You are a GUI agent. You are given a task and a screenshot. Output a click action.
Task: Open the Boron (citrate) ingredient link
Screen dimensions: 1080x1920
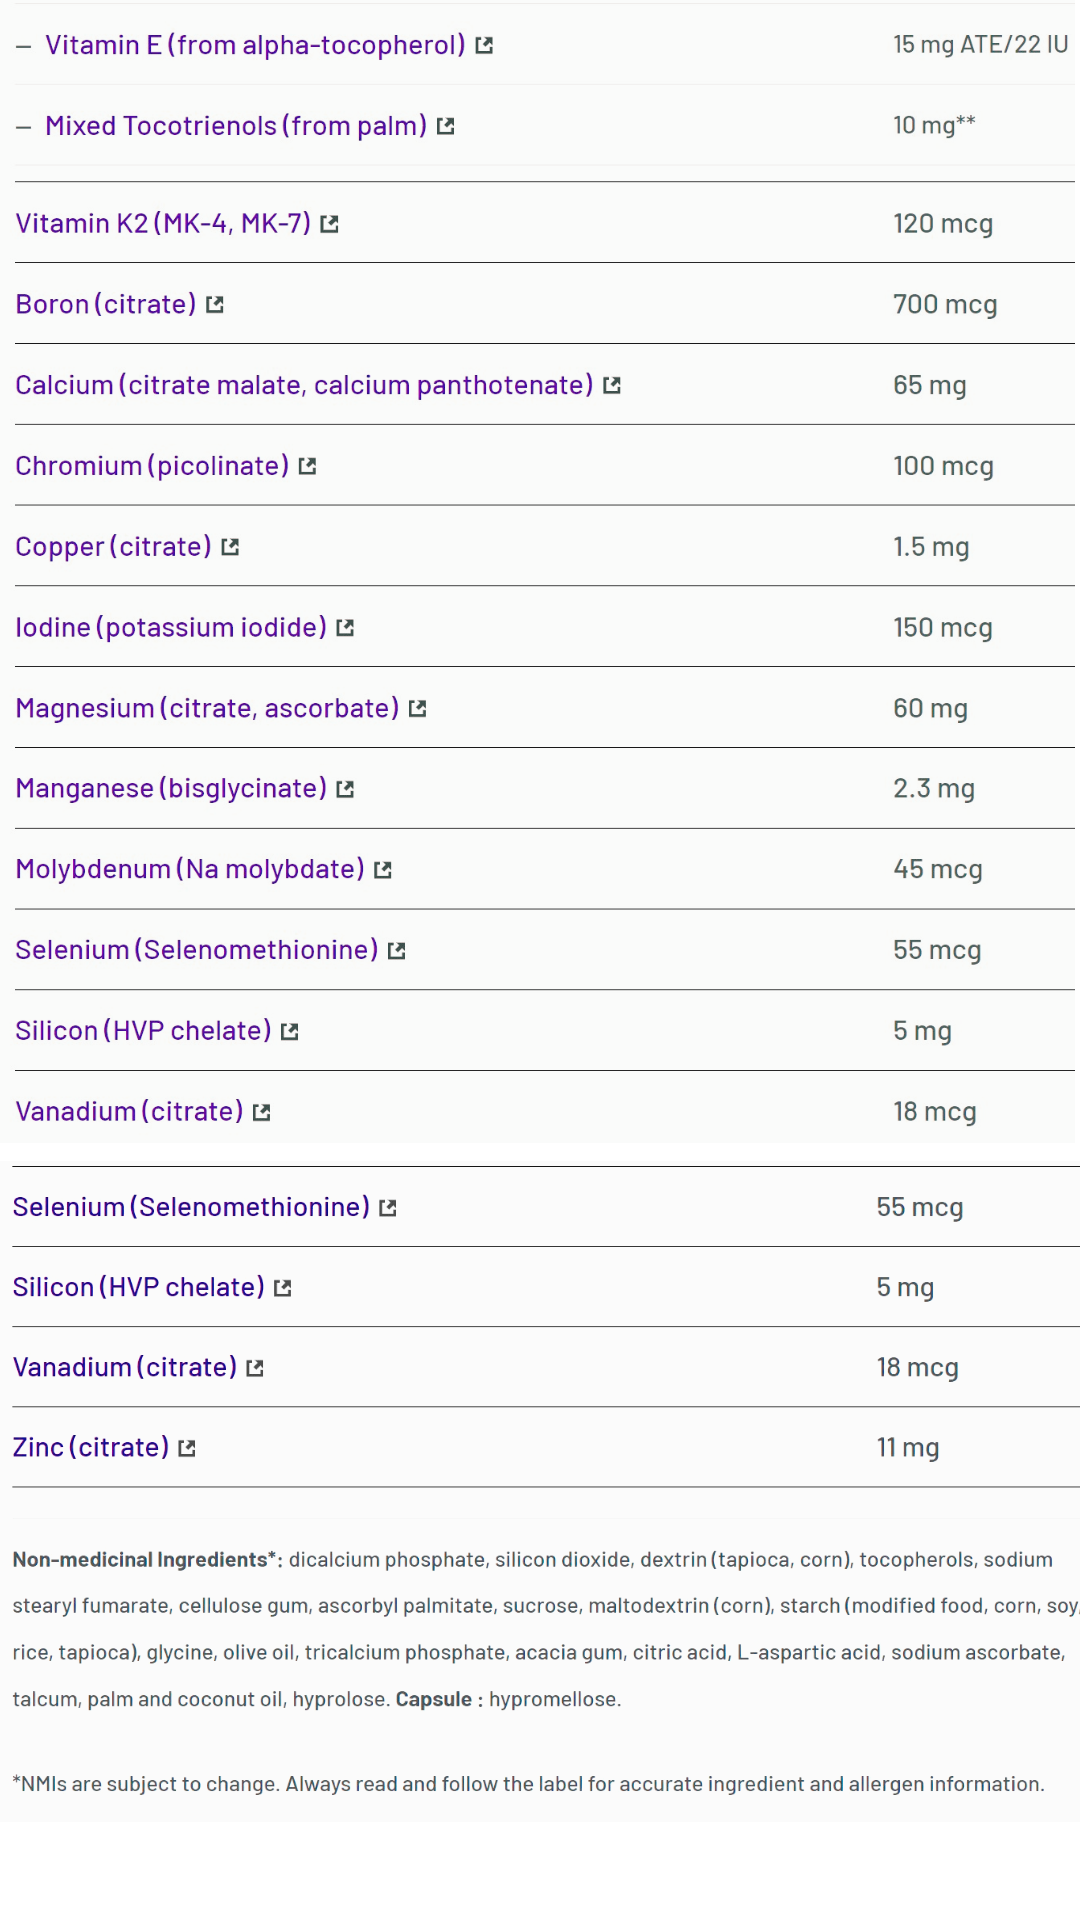106,304
